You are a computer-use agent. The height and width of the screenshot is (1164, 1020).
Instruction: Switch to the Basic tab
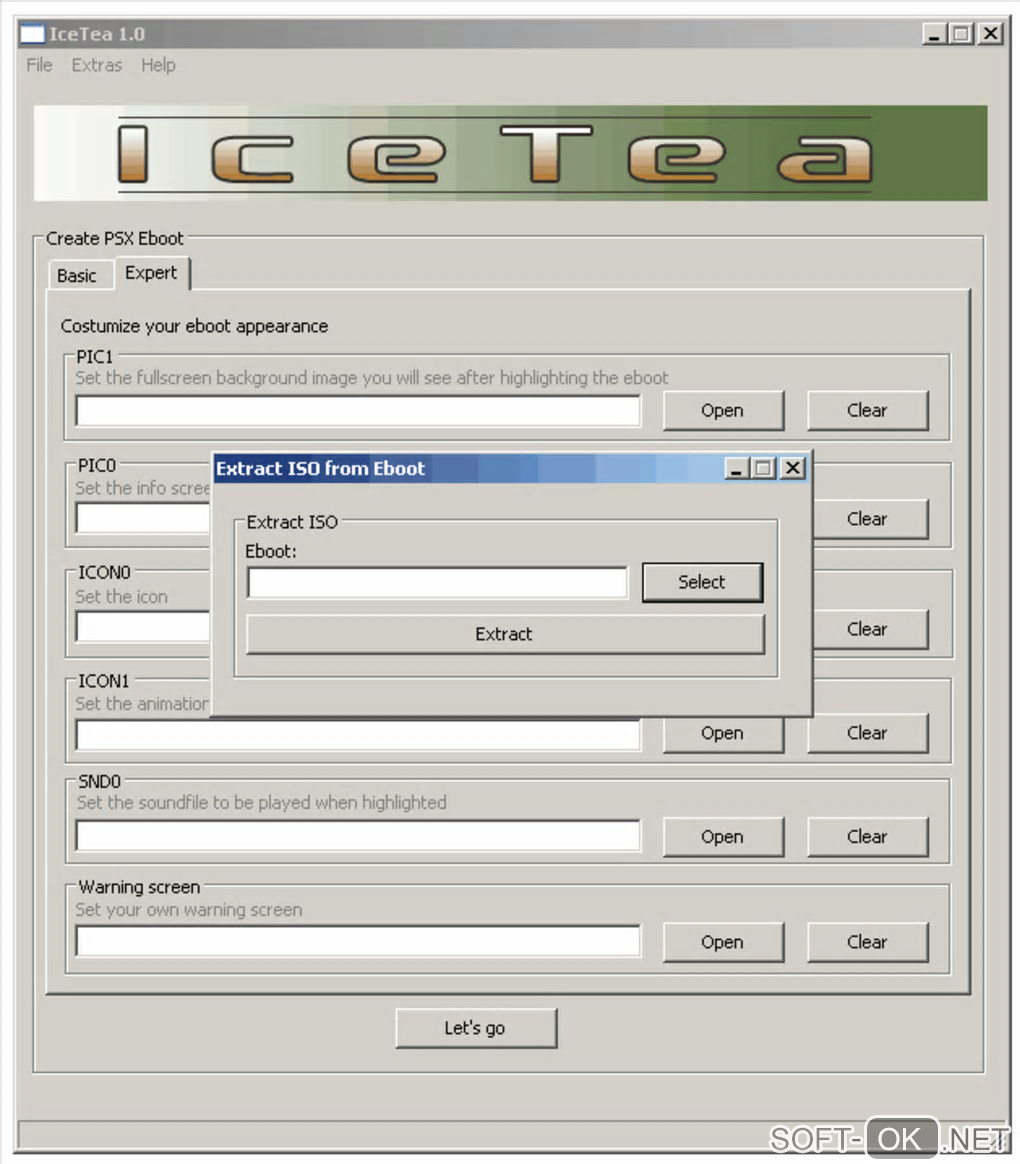tap(77, 275)
